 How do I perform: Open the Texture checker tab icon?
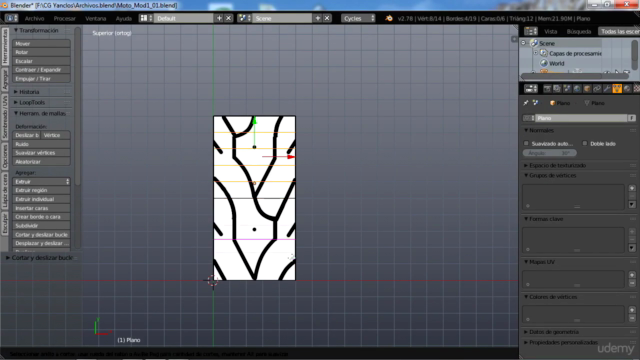click(636, 89)
